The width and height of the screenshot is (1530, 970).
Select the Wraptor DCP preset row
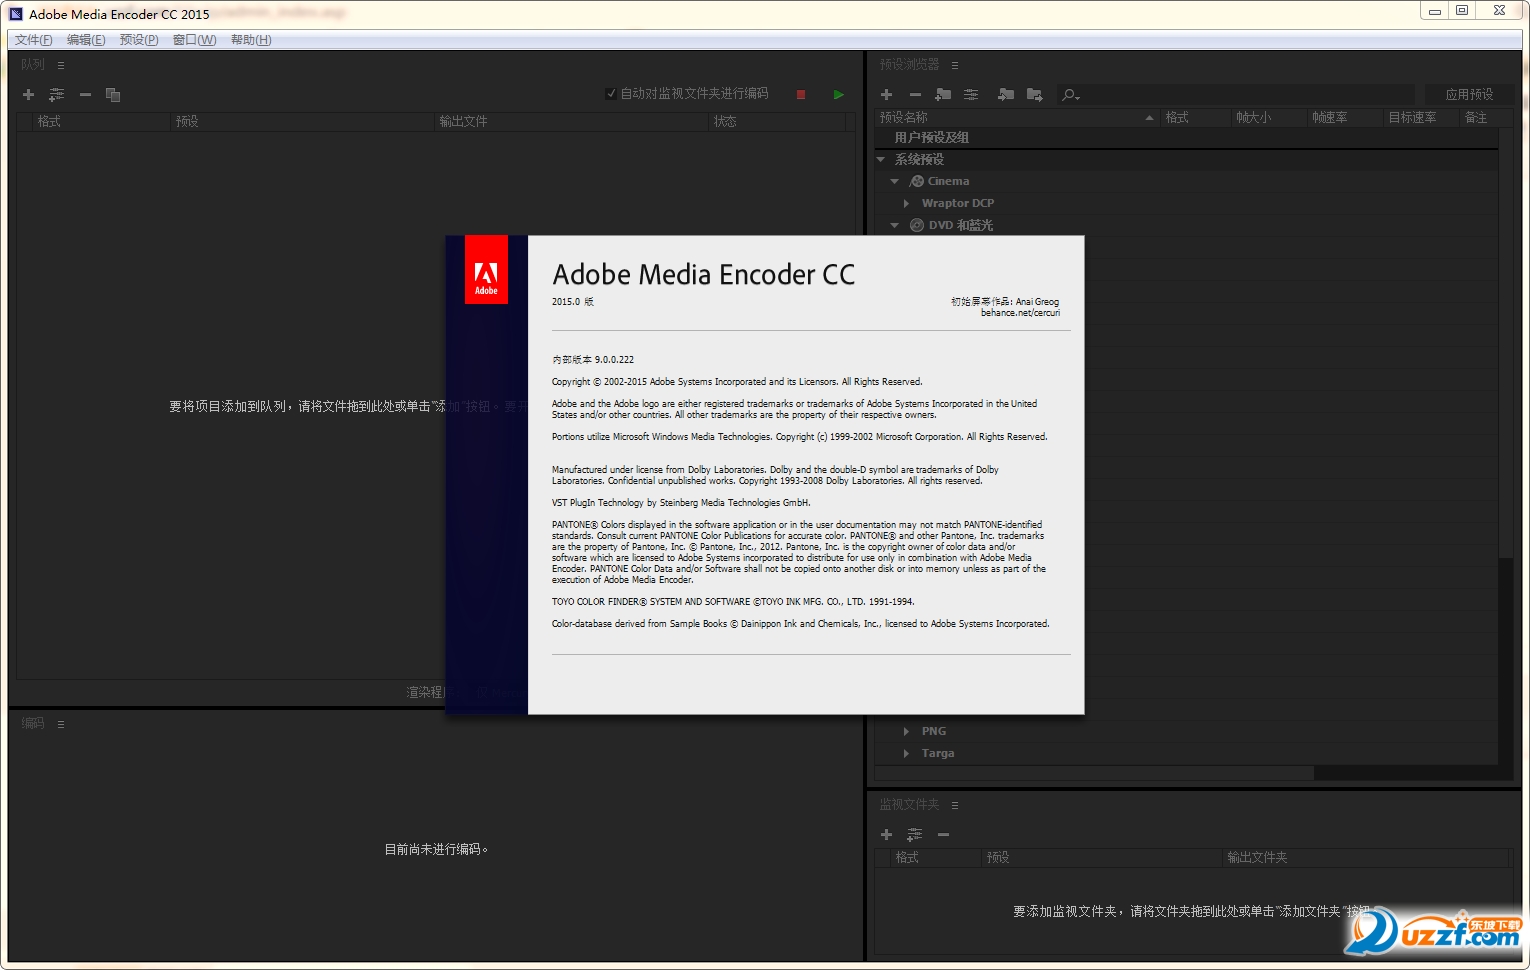1186,203
